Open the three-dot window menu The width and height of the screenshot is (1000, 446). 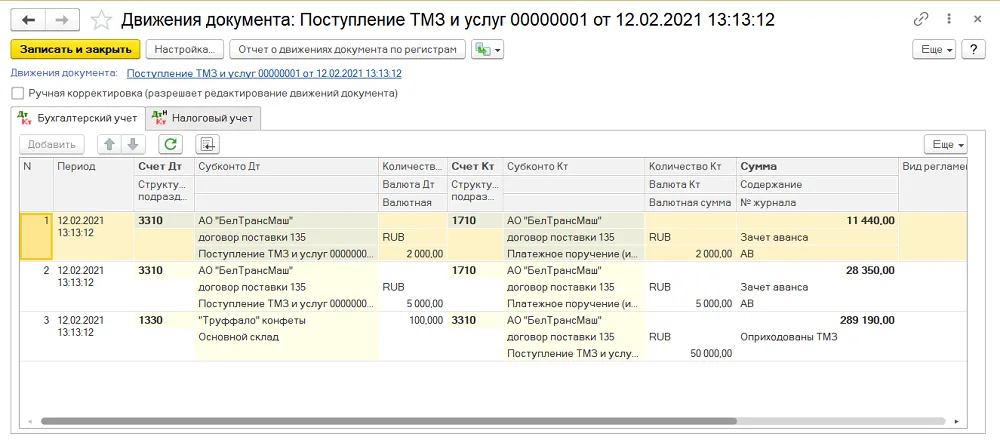click(950, 20)
